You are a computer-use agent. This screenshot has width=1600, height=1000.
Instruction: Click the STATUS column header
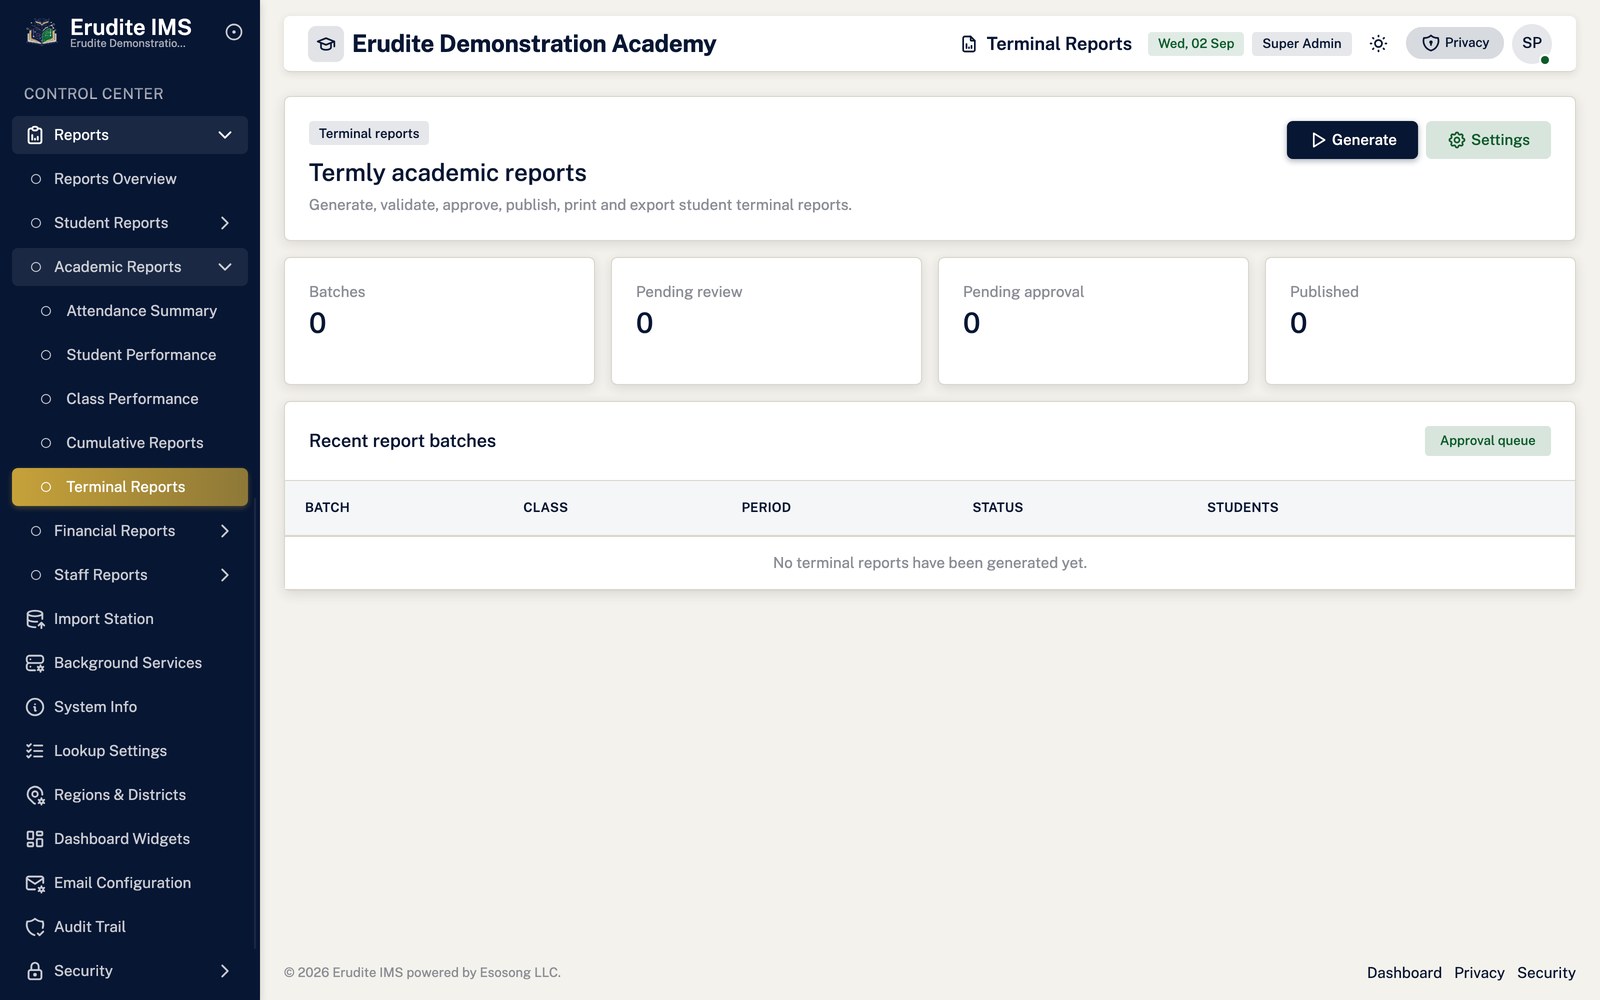(997, 507)
